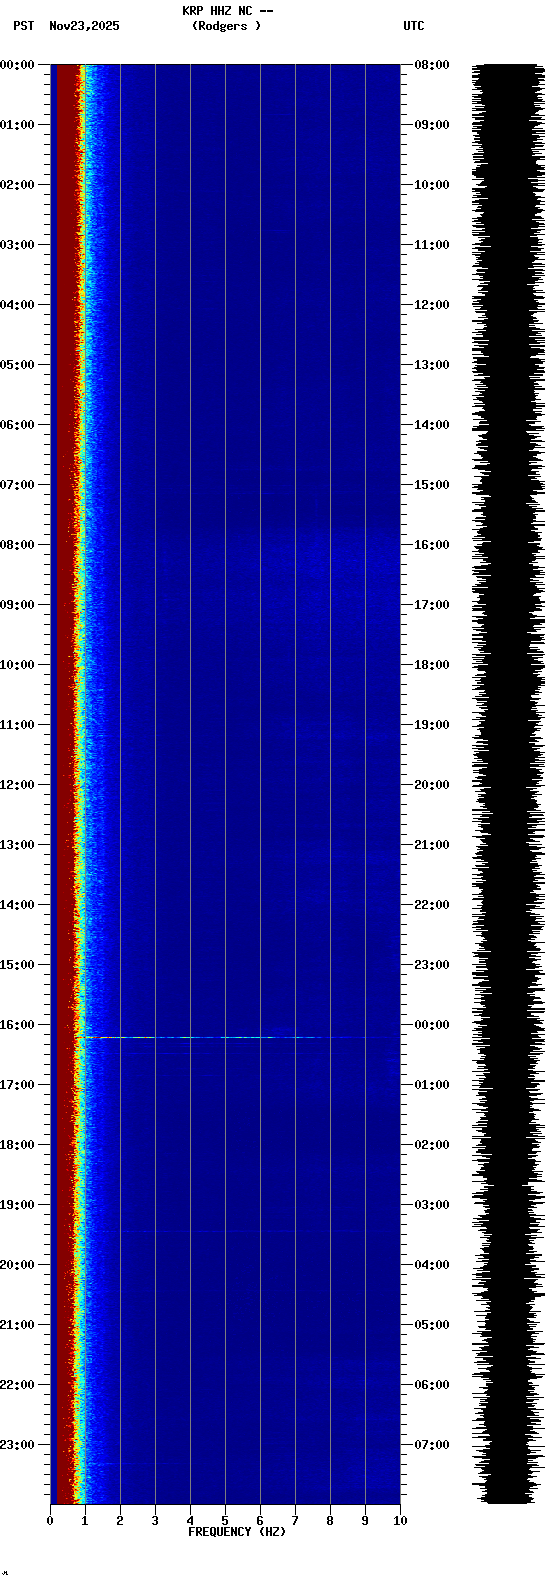This screenshot has height=1584, width=552.
Task: Select the 18:00 label on the PST axis
Action: click(17, 1145)
